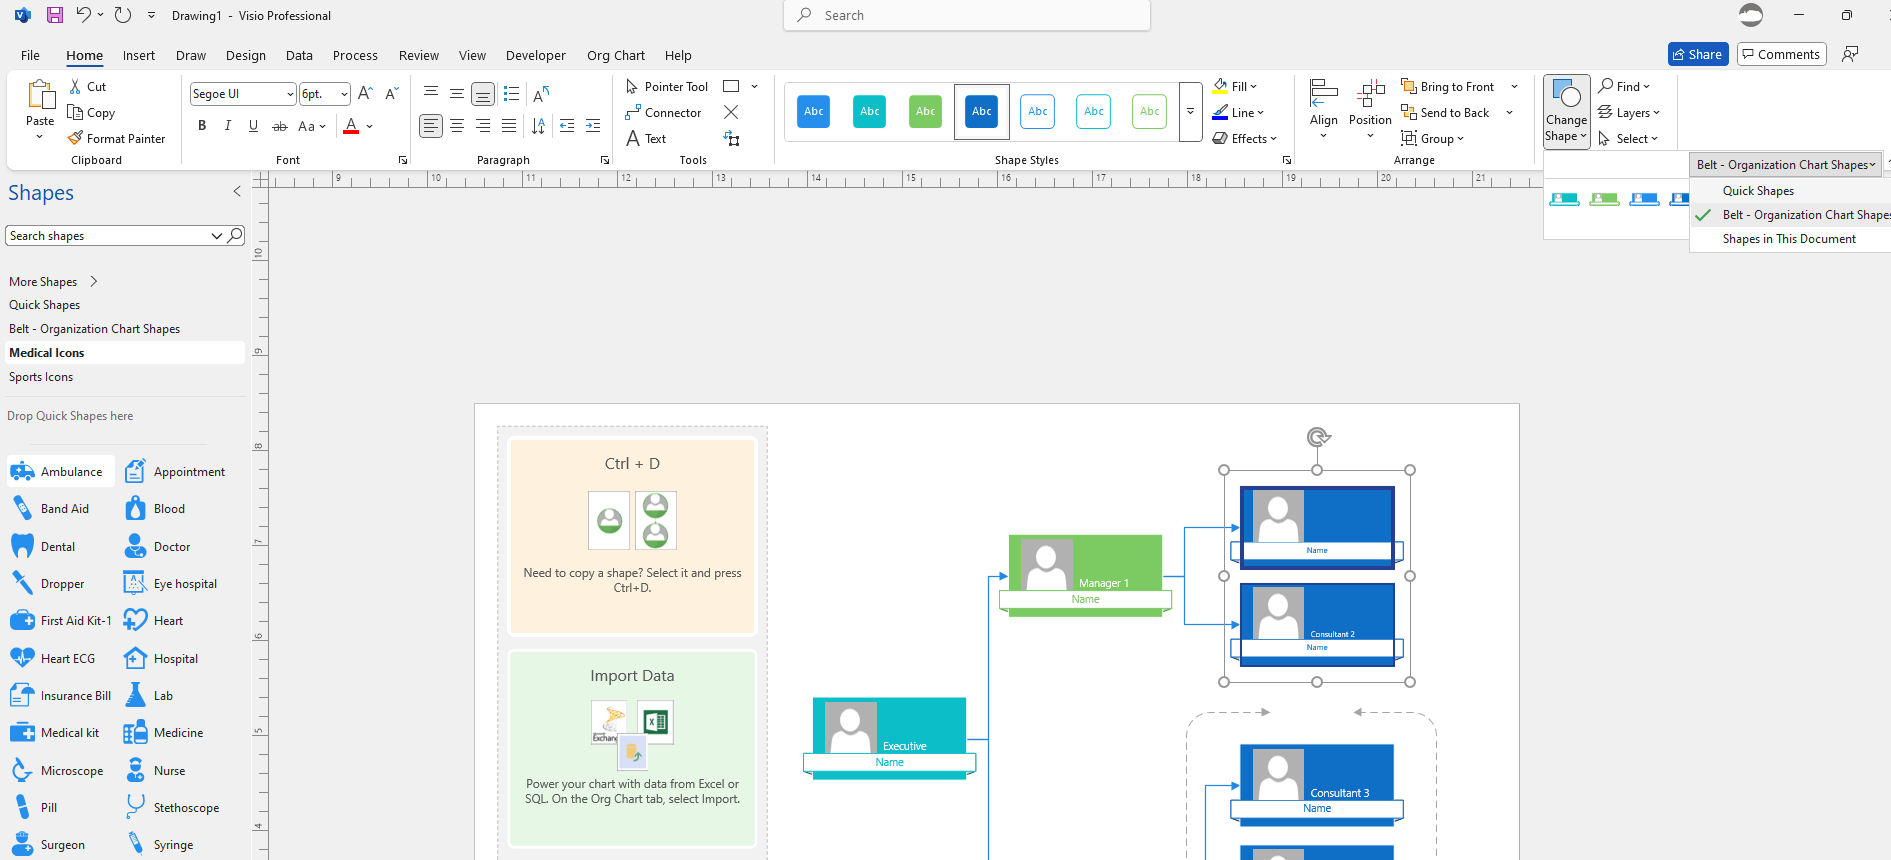
Task: Select the Connector tool
Action: [x=663, y=113]
